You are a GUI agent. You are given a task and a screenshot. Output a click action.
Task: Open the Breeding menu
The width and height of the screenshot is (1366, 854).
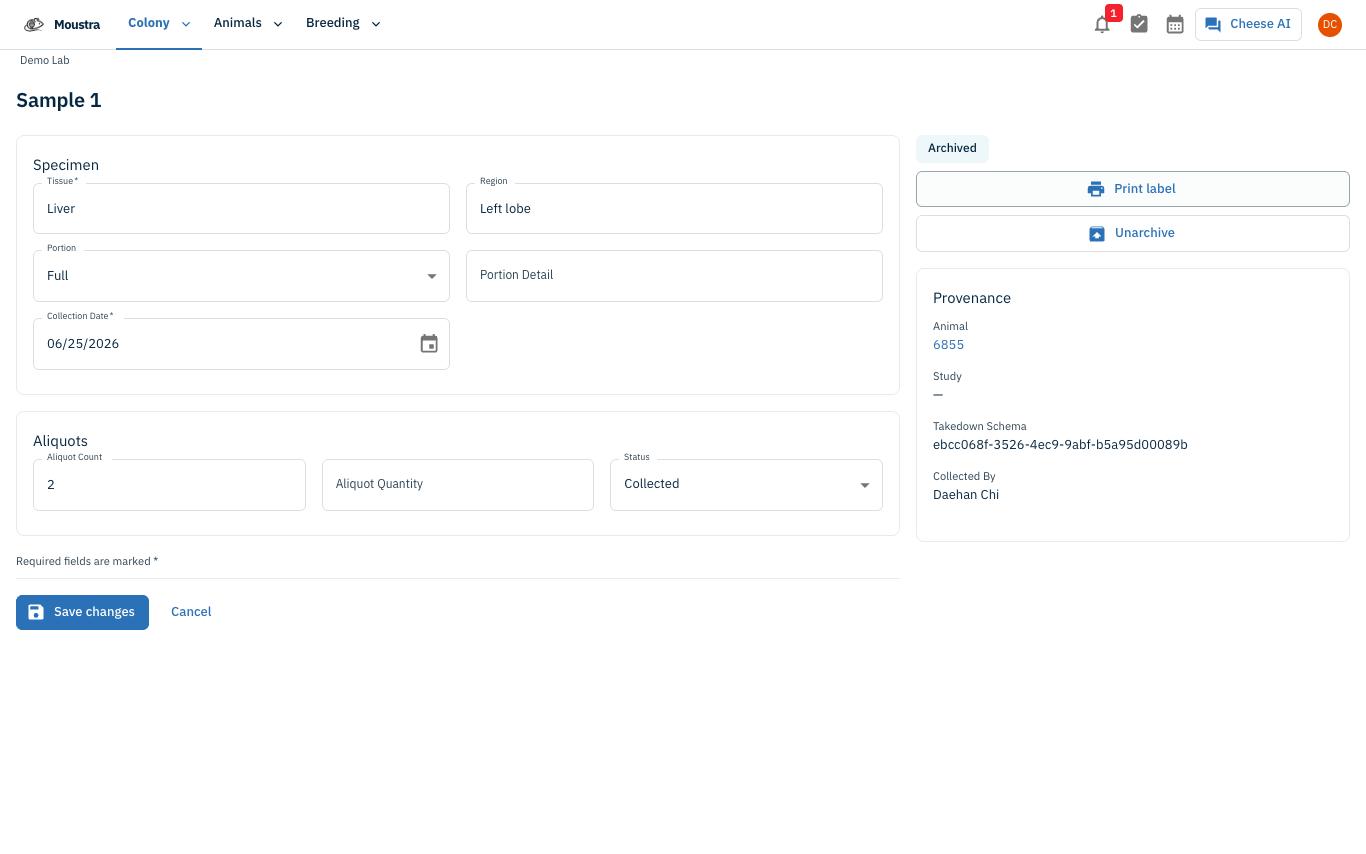343,24
